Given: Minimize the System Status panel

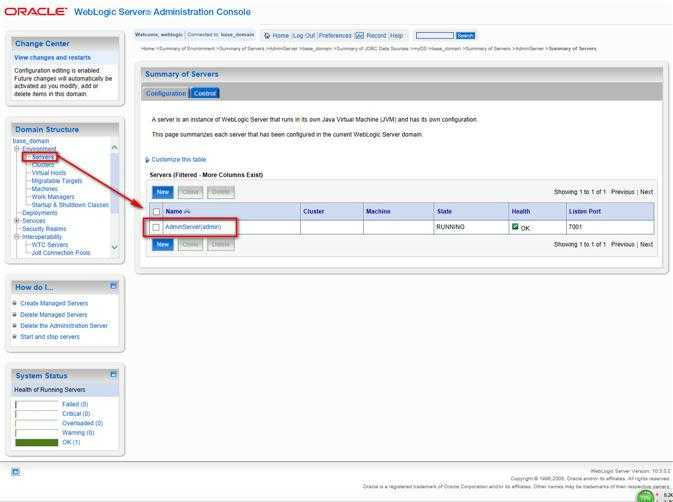Looking at the screenshot, I should [113, 375].
